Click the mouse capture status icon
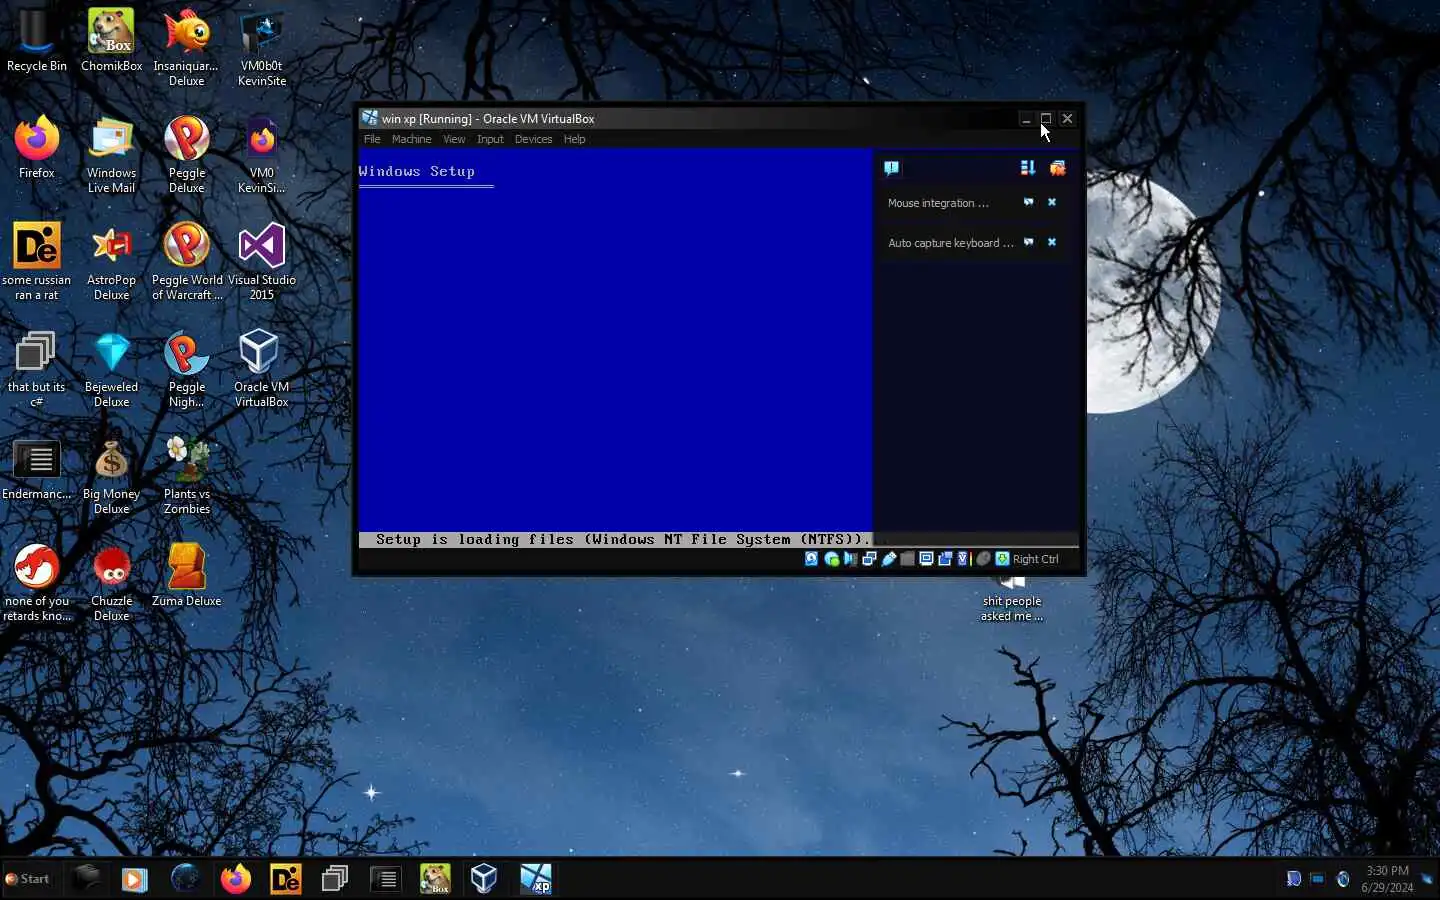This screenshot has height=900, width=1440. coord(983,559)
